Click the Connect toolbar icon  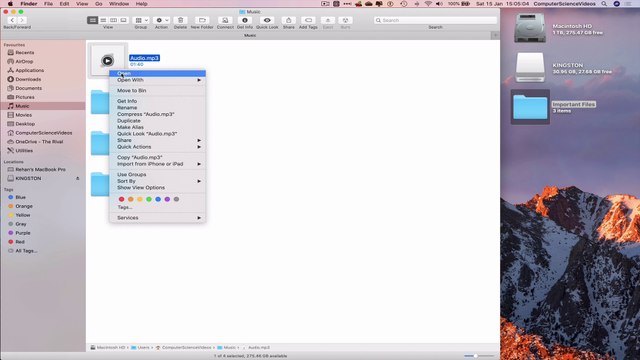pos(225,20)
